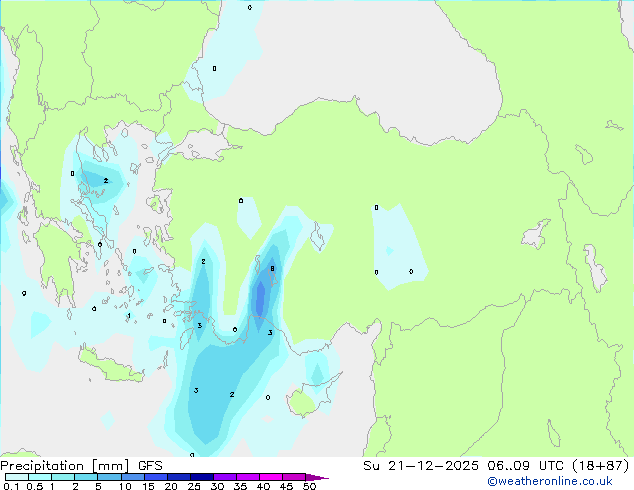
Task: Click the '(18+87)' forecast run text
Action: [601, 466]
